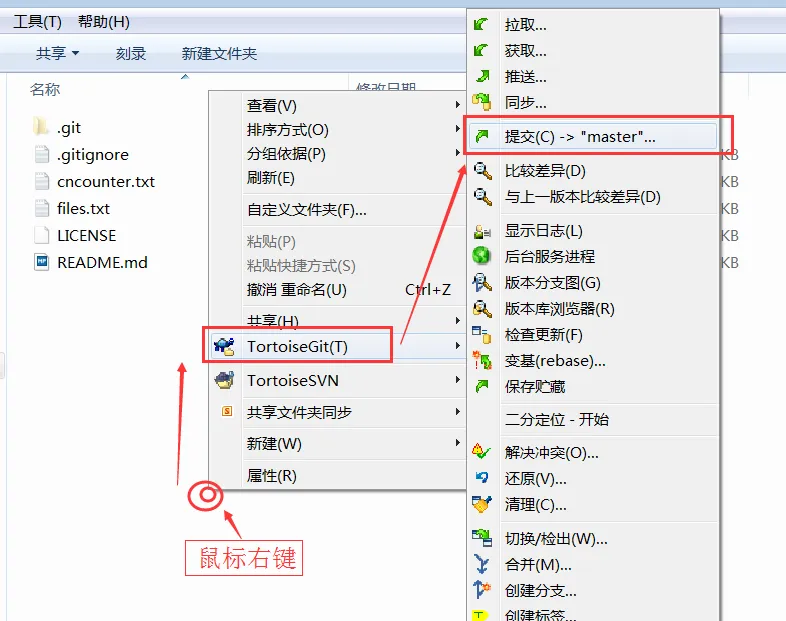The height and width of the screenshot is (621, 786).
Task: Click the Show log (显示日志) icon
Action: pos(482,231)
